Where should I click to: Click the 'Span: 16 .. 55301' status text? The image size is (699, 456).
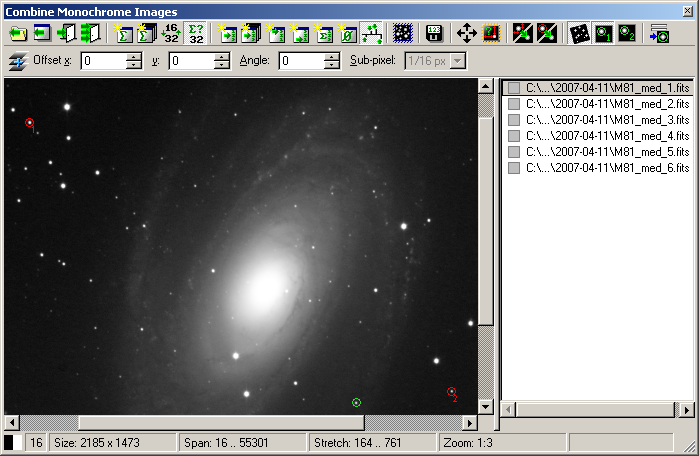(x=226, y=443)
